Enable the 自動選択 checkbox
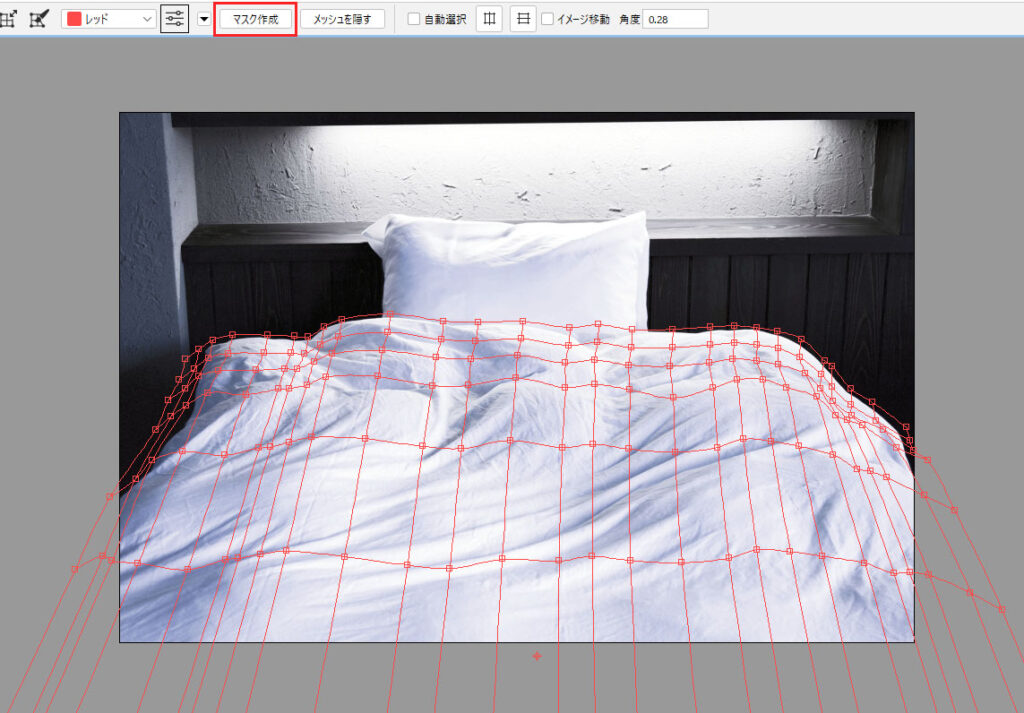This screenshot has width=1024, height=713. (414, 19)
